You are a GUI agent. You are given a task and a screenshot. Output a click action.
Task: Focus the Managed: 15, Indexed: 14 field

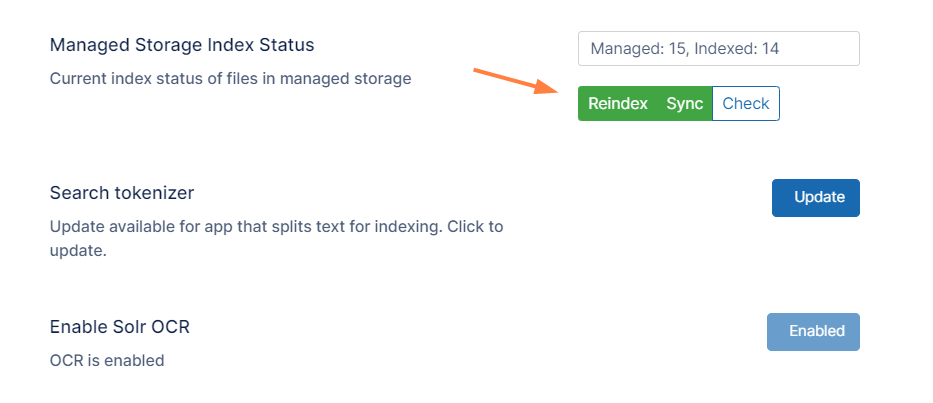point(718,49)
